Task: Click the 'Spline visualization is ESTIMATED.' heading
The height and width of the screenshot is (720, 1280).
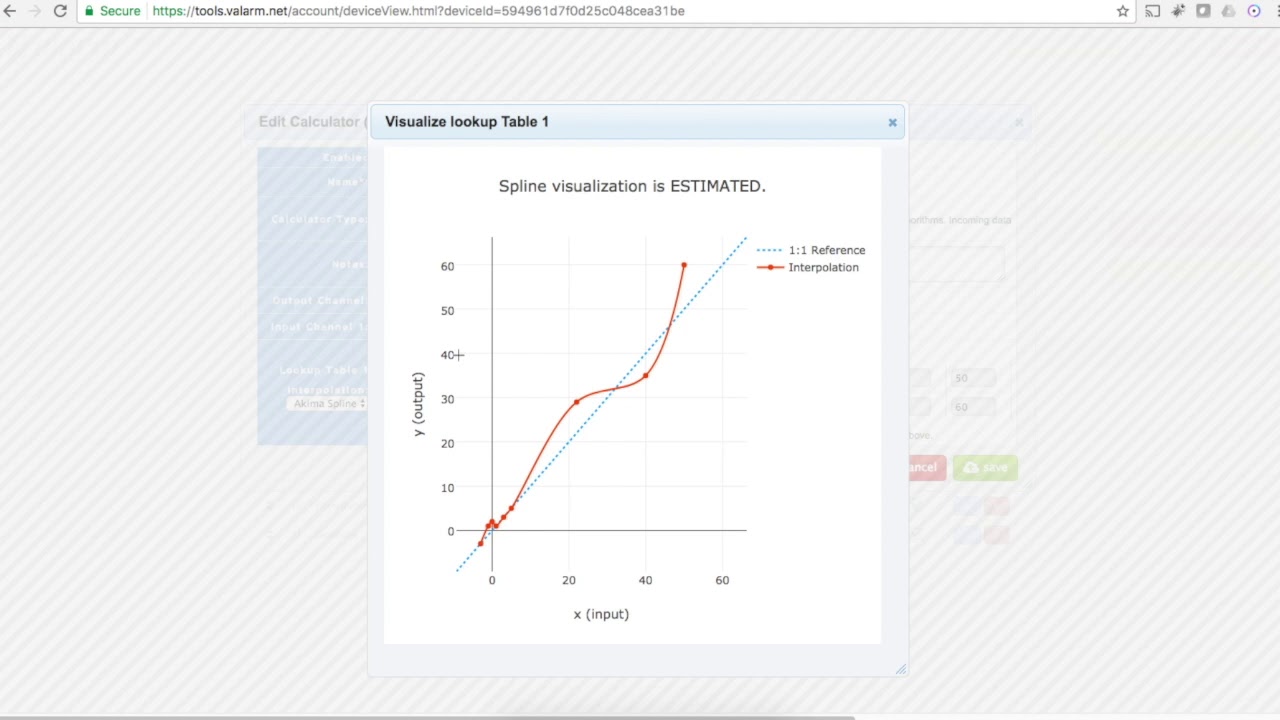Action: (632, 186)
